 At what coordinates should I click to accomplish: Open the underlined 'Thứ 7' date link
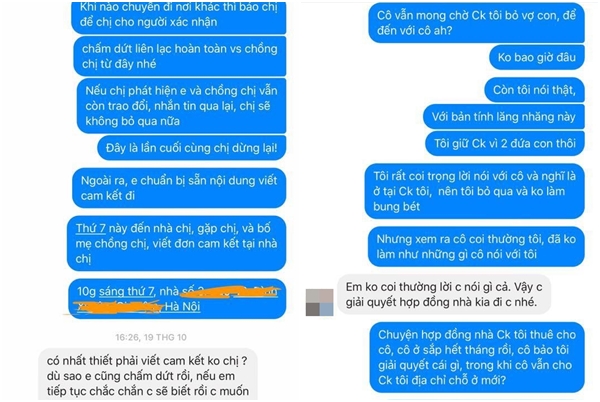coord(91,228)
